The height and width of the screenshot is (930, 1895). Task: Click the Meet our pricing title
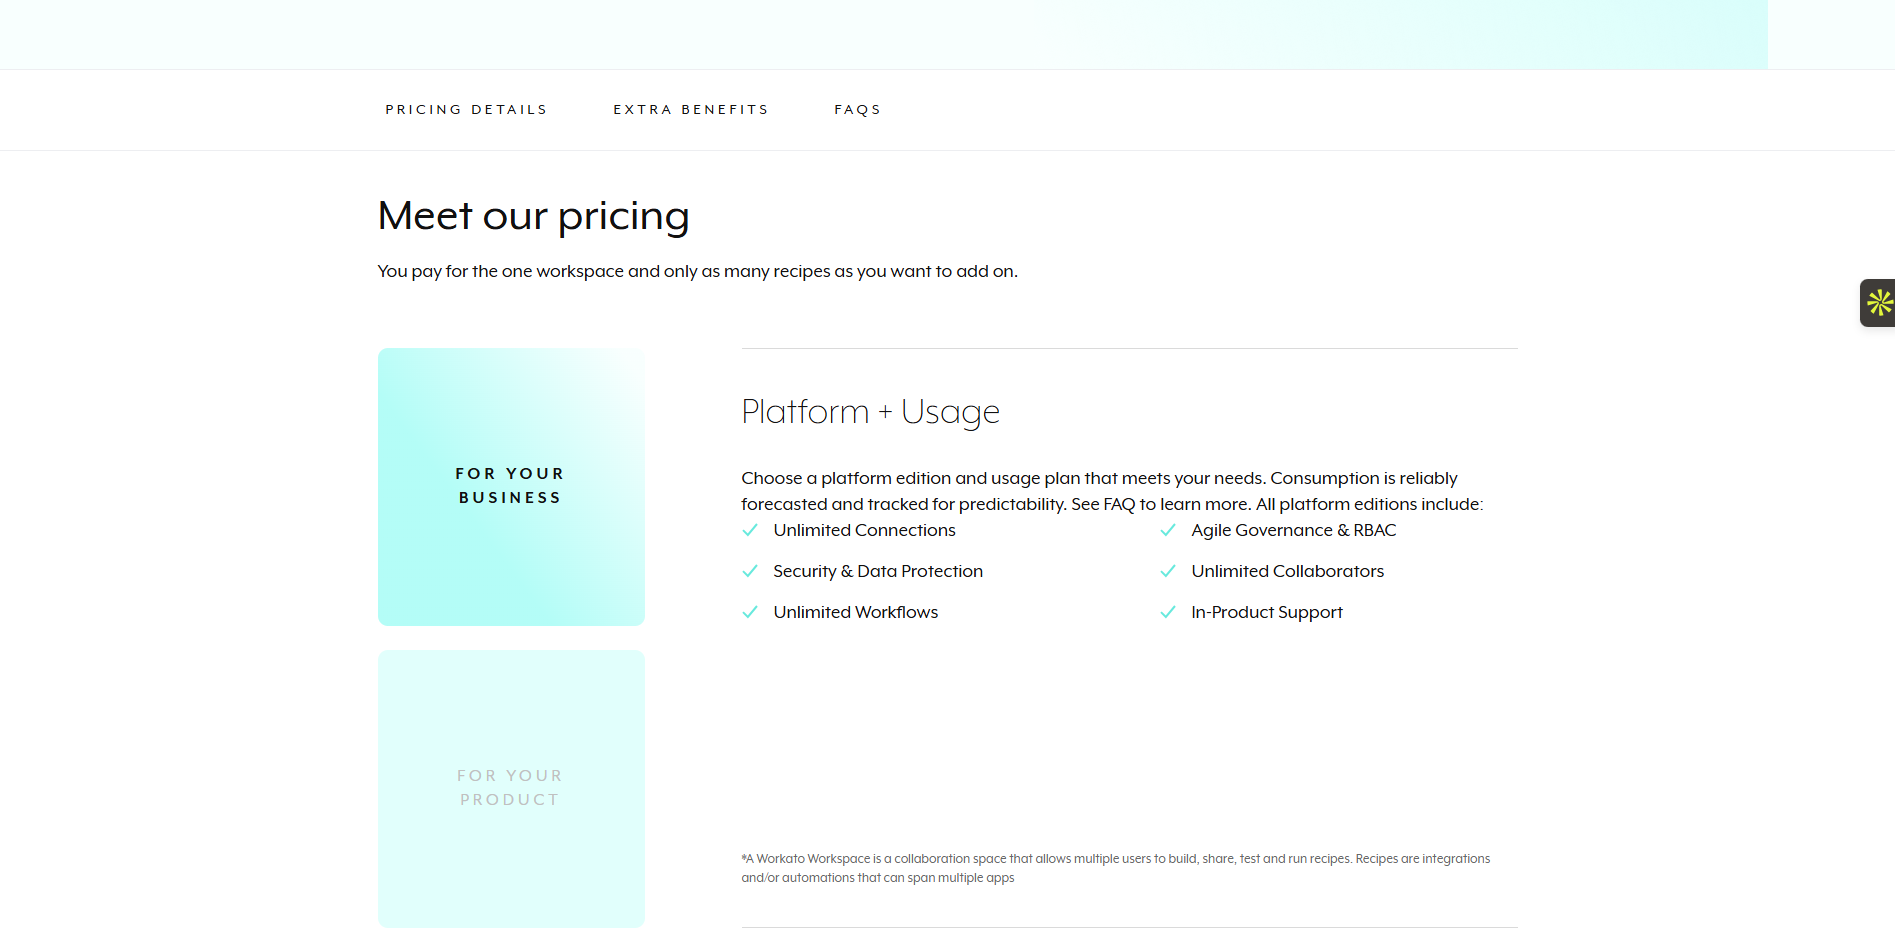click(533, 214)
